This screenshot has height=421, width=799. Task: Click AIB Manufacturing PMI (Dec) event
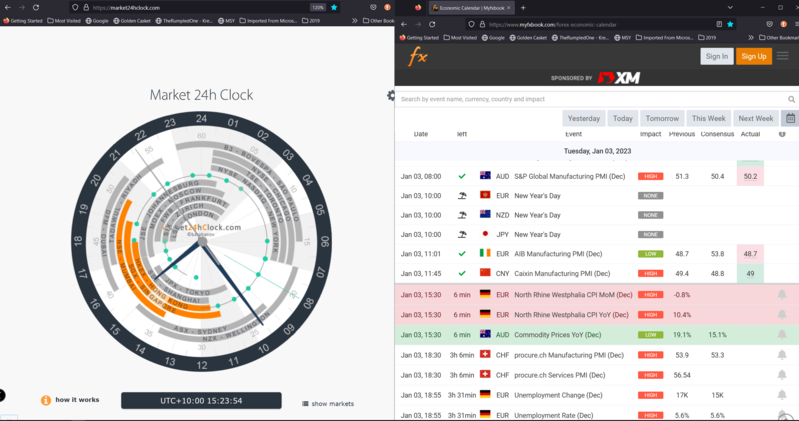[x=558, y=254]
